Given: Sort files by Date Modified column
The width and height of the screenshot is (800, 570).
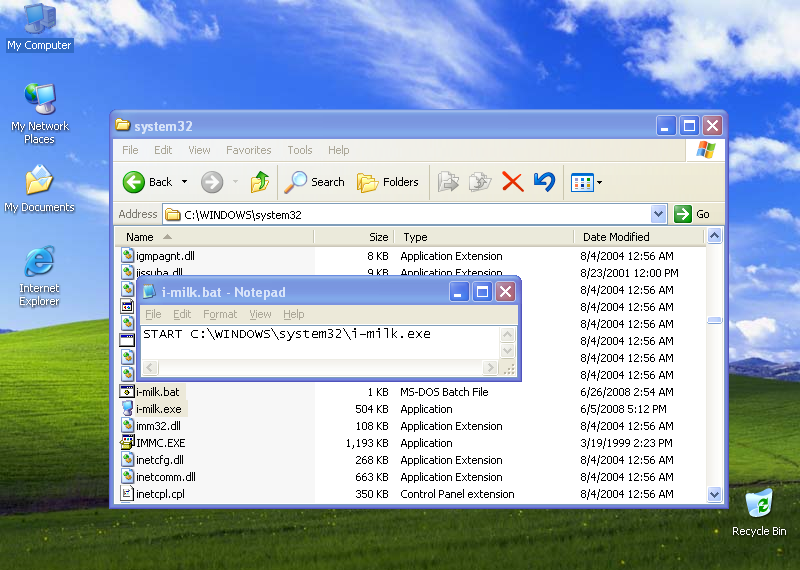Looking at the screenshot, I should click(615, 237).
